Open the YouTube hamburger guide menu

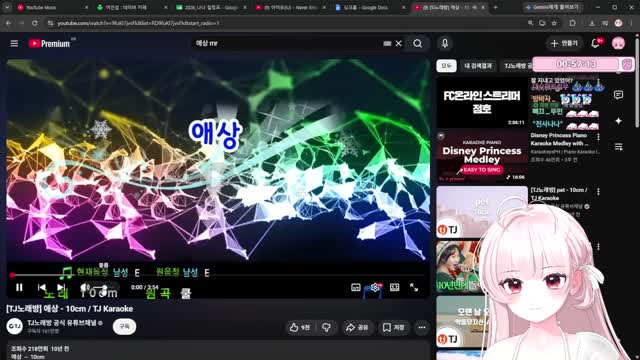(x=14, y=43)
